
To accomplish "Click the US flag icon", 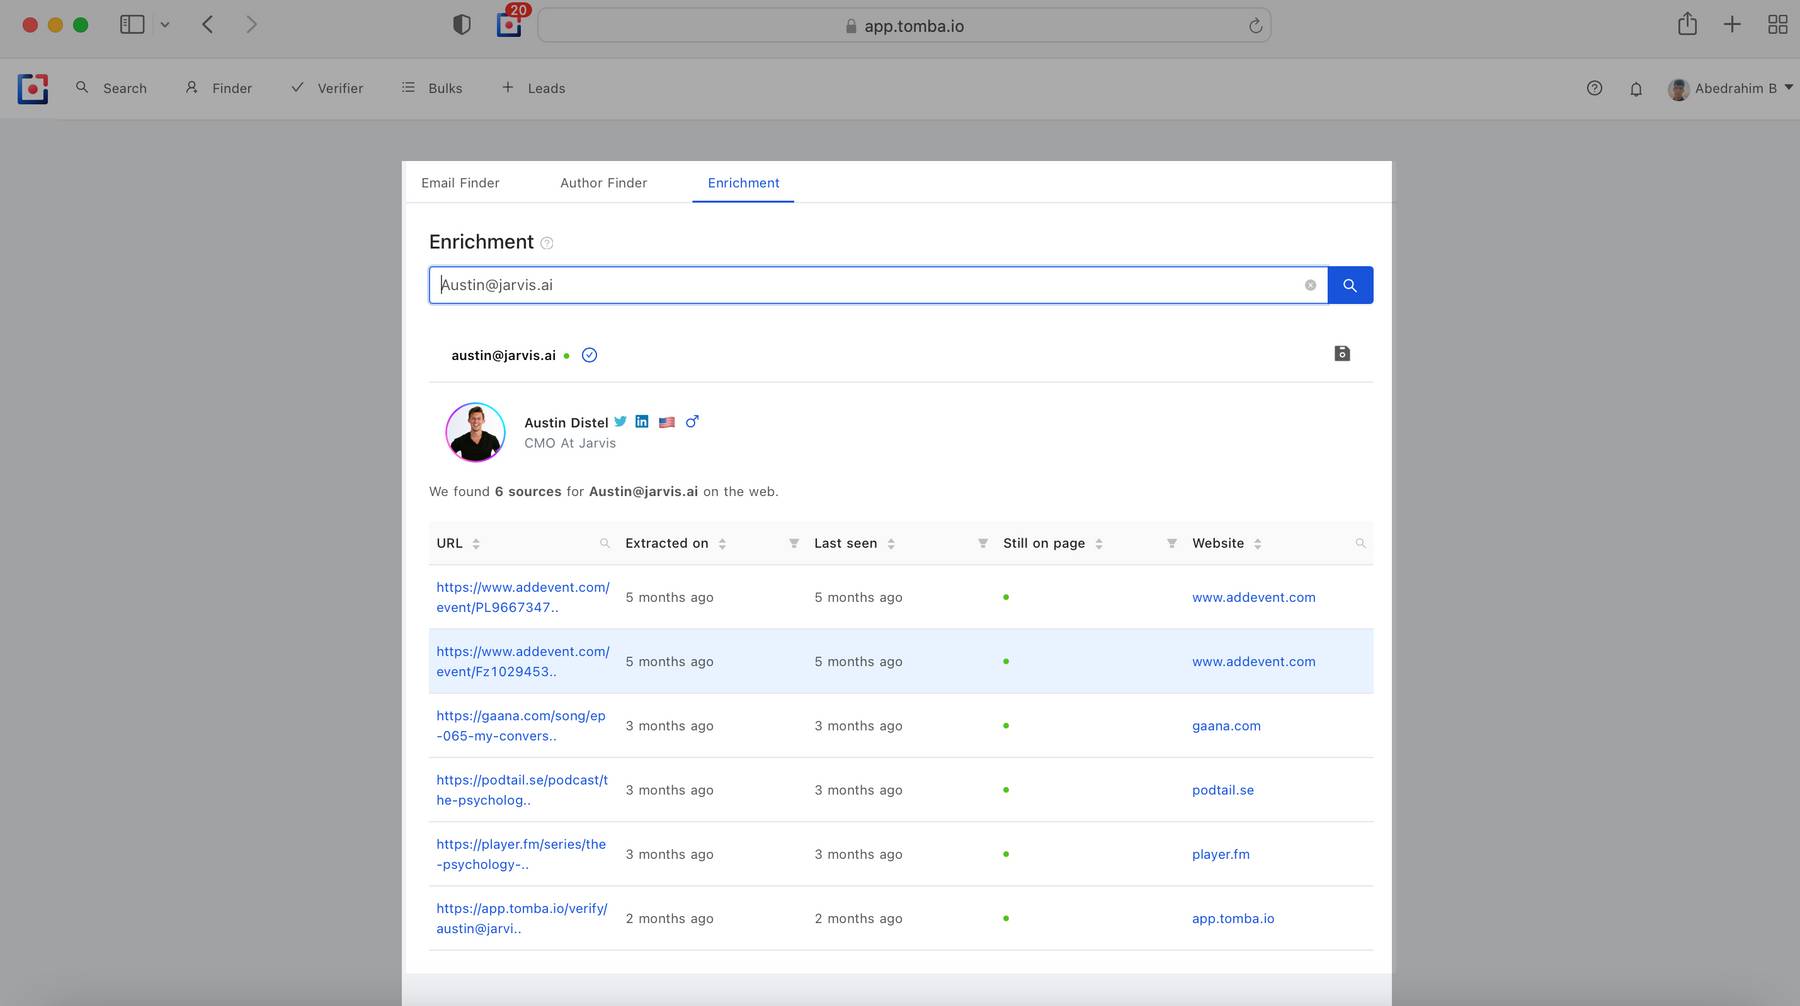I will tap(667, 422).
